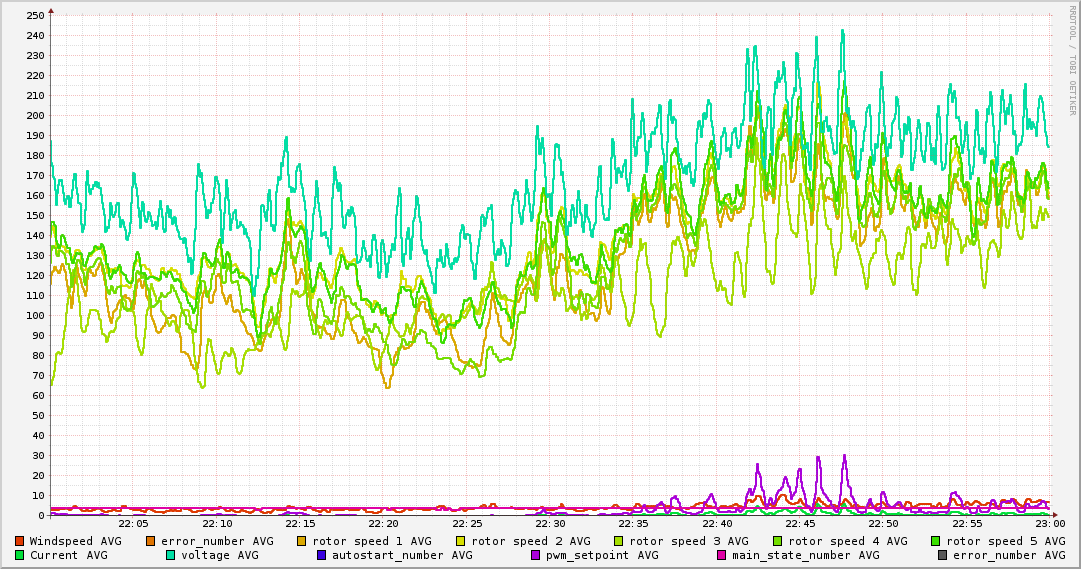
Task: Click the y-axis label "90"
Action: (x=38, y=335)
